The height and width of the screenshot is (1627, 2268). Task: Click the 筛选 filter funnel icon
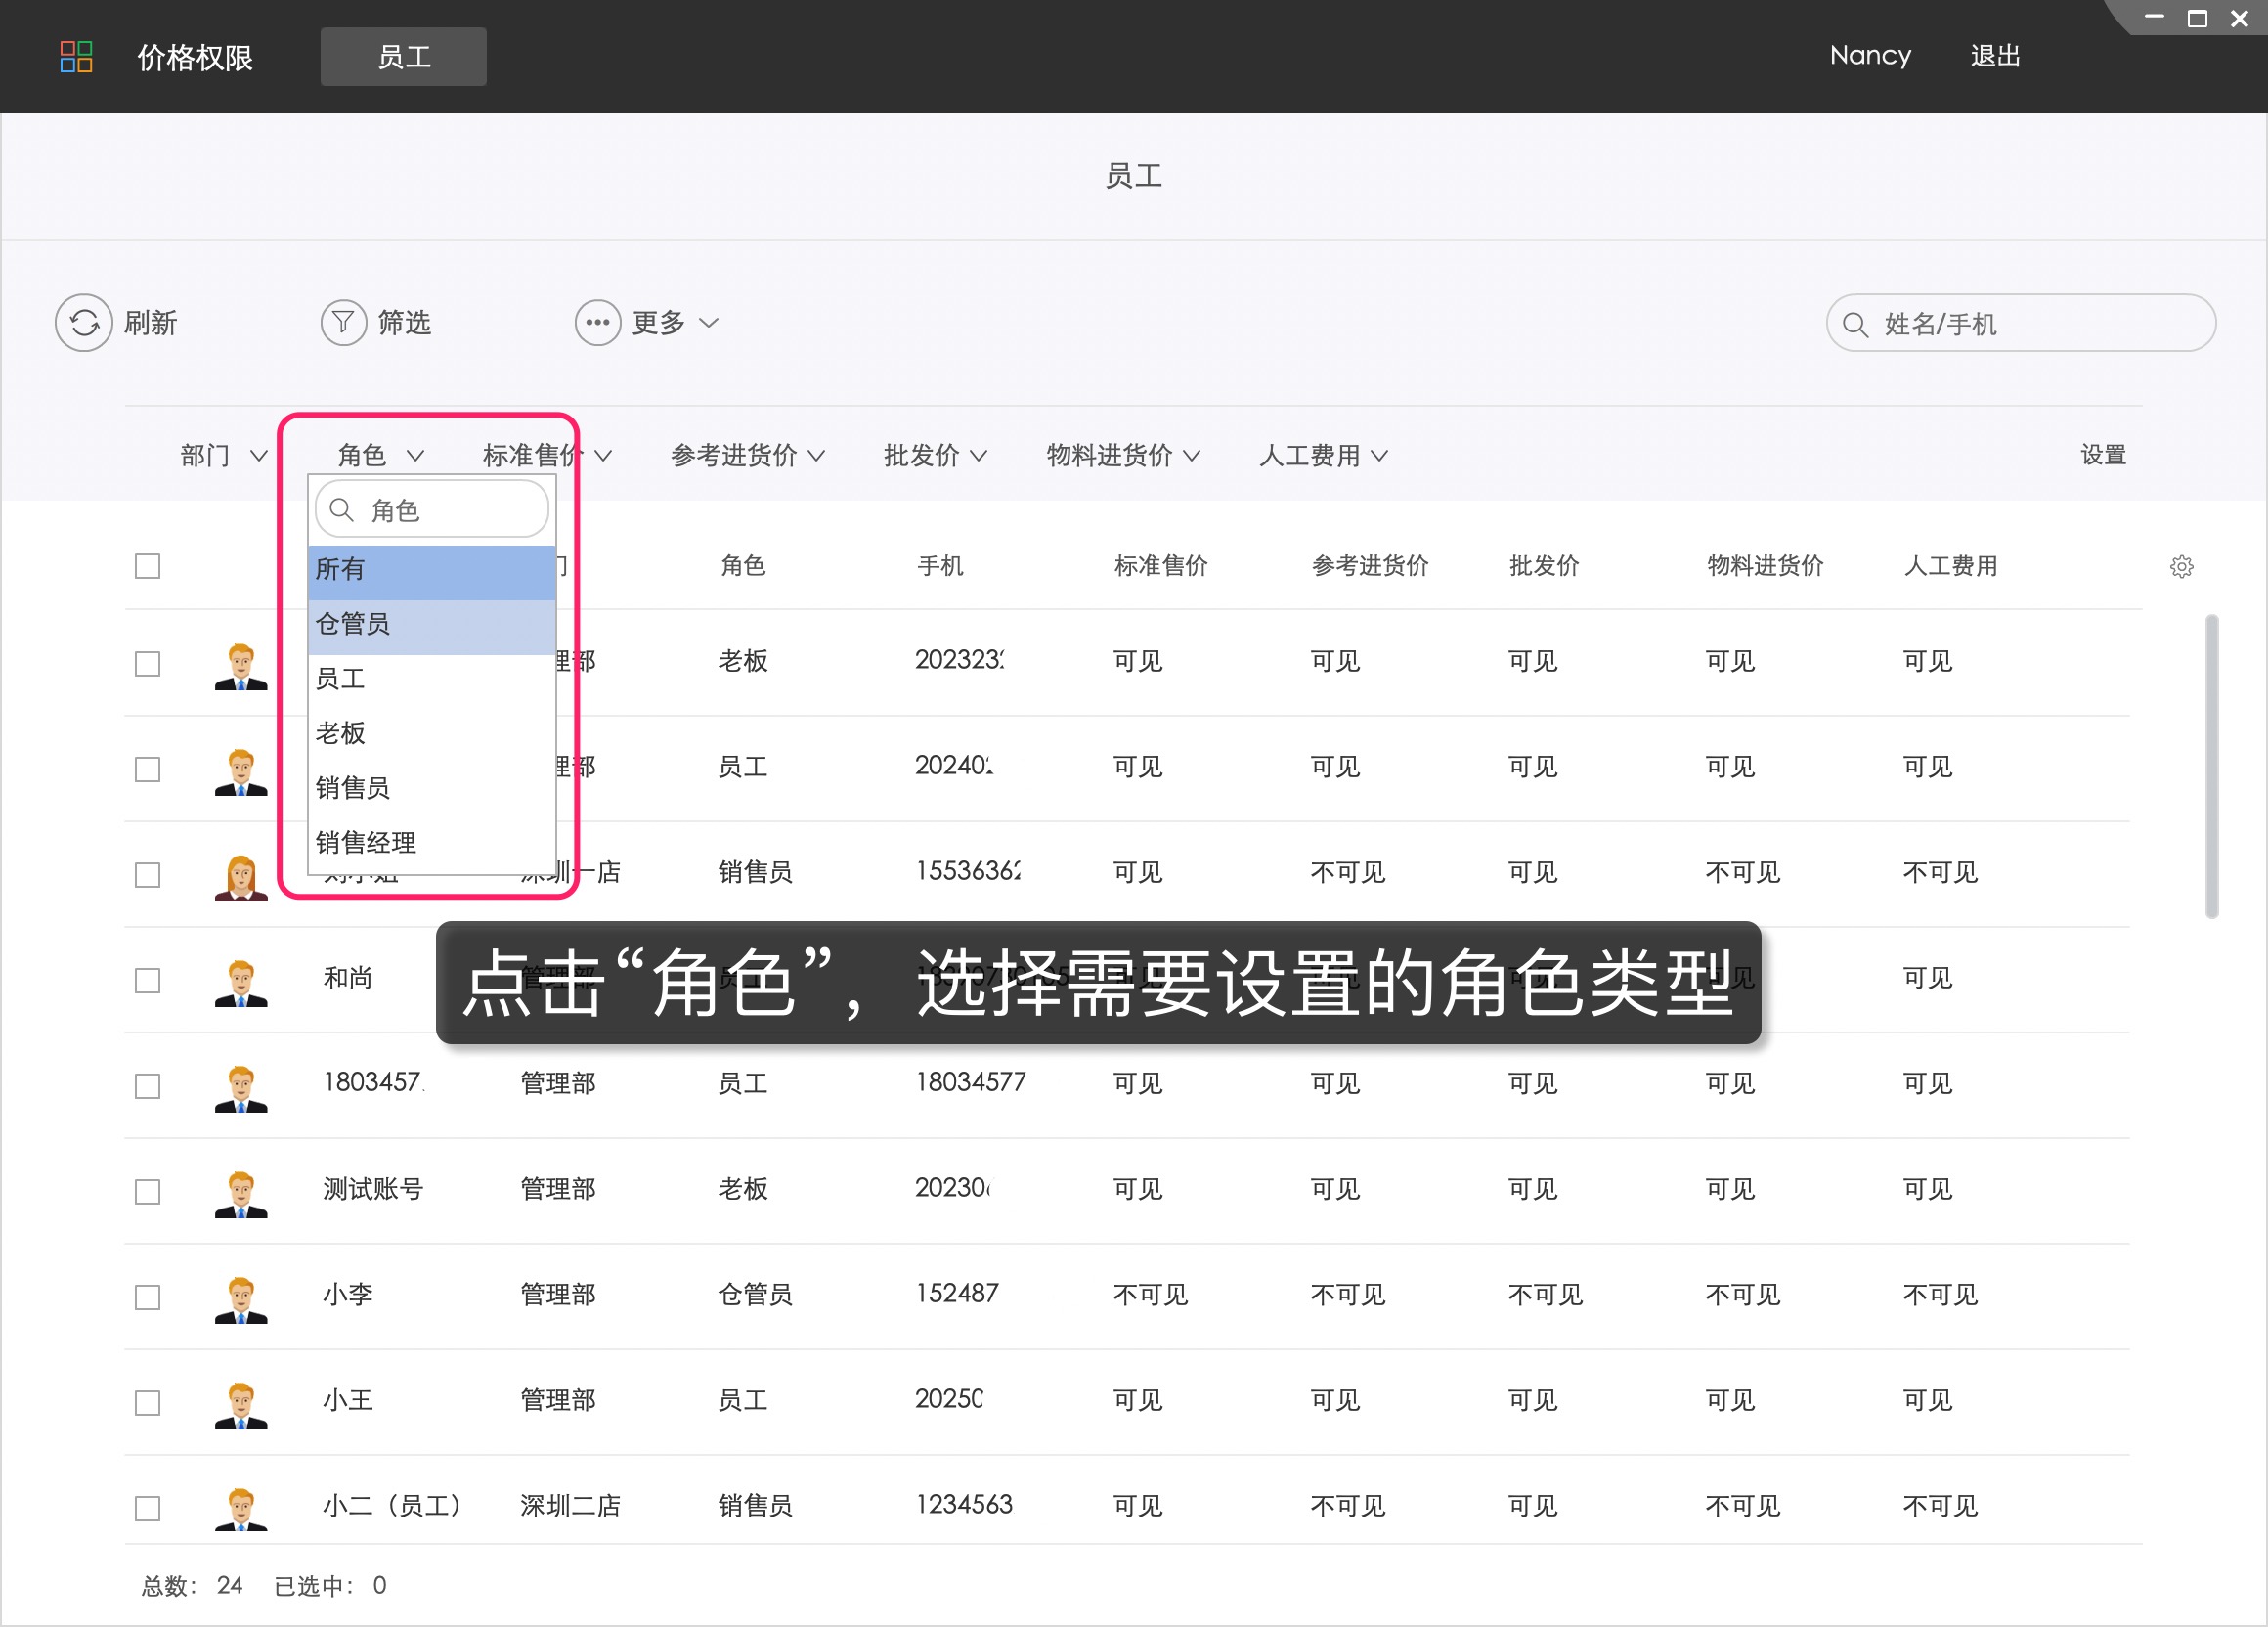[x=343, y=322]
